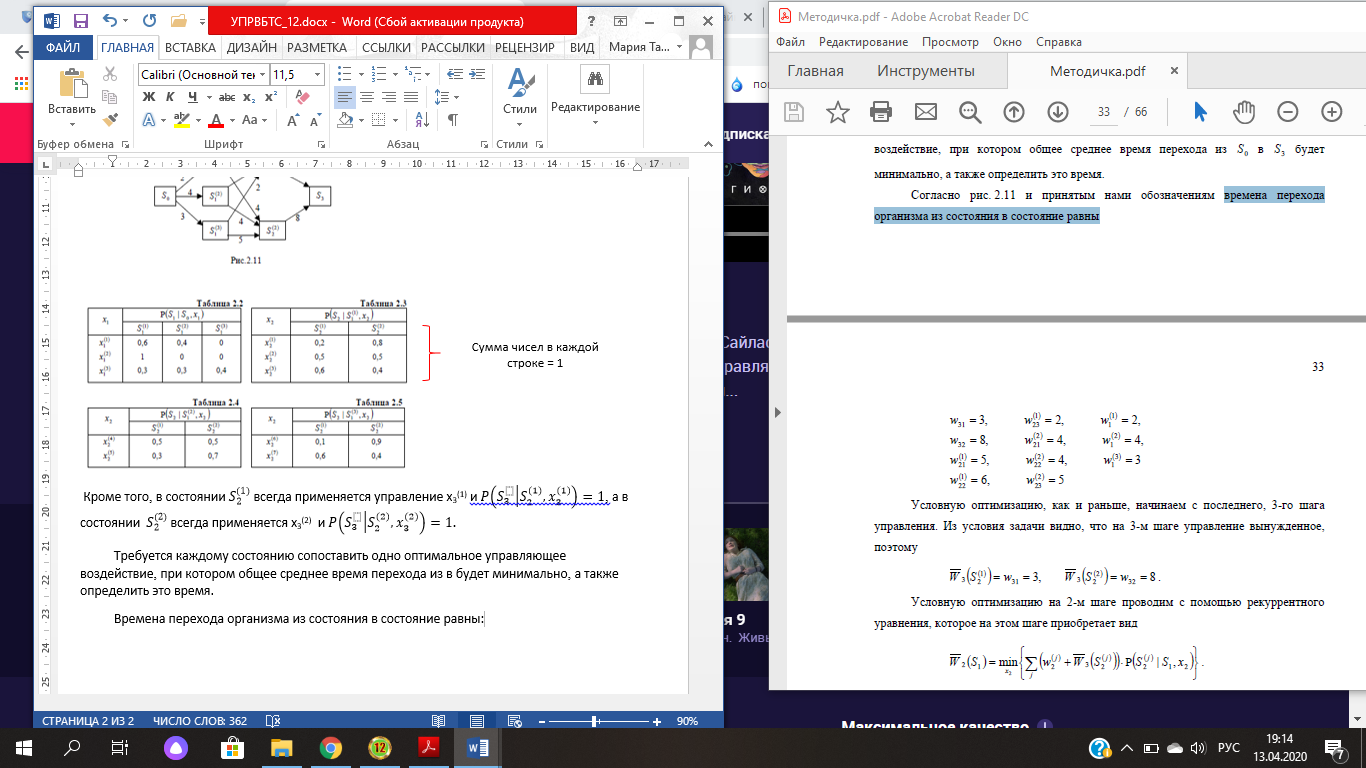The height and width of the screenshot is (768, 1366).
Task: Send PDF by email envelope icon
Action: tap(925, 111)
